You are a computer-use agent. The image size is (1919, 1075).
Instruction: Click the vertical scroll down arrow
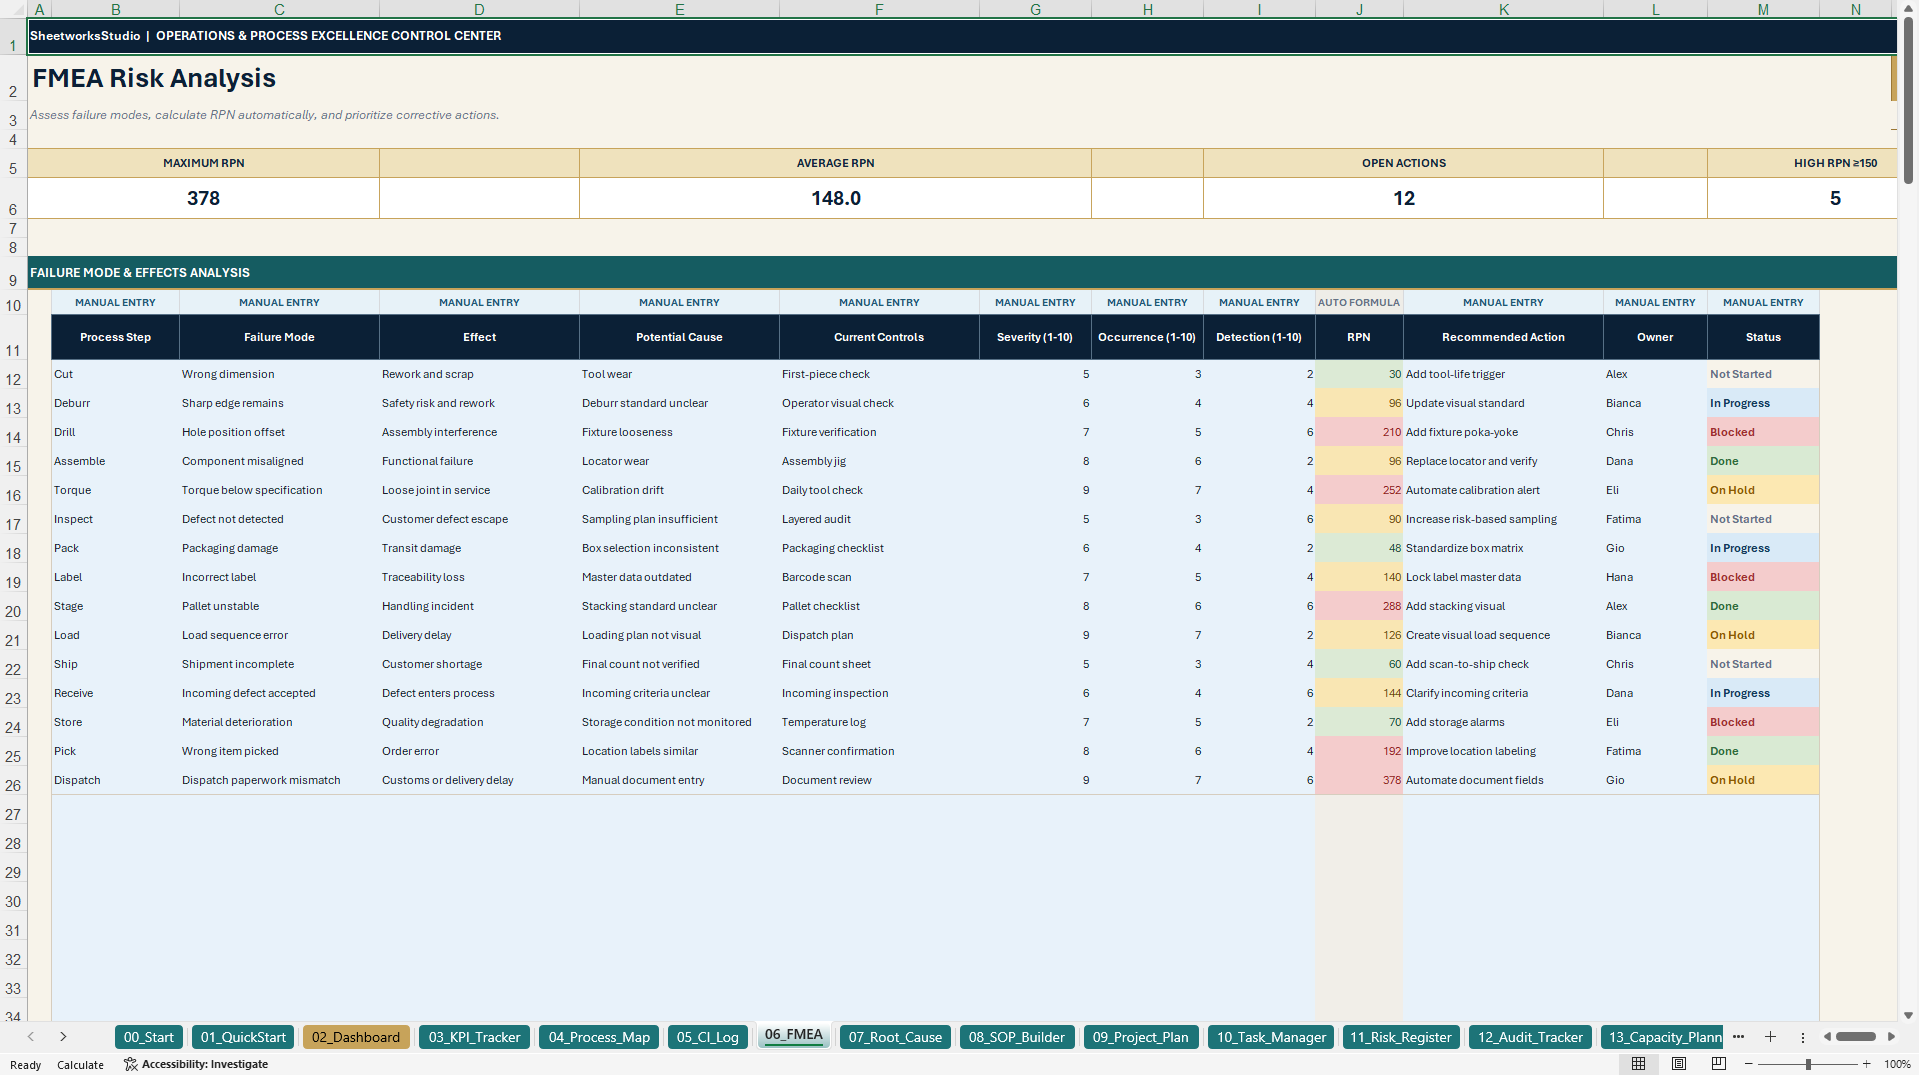1908,1015
